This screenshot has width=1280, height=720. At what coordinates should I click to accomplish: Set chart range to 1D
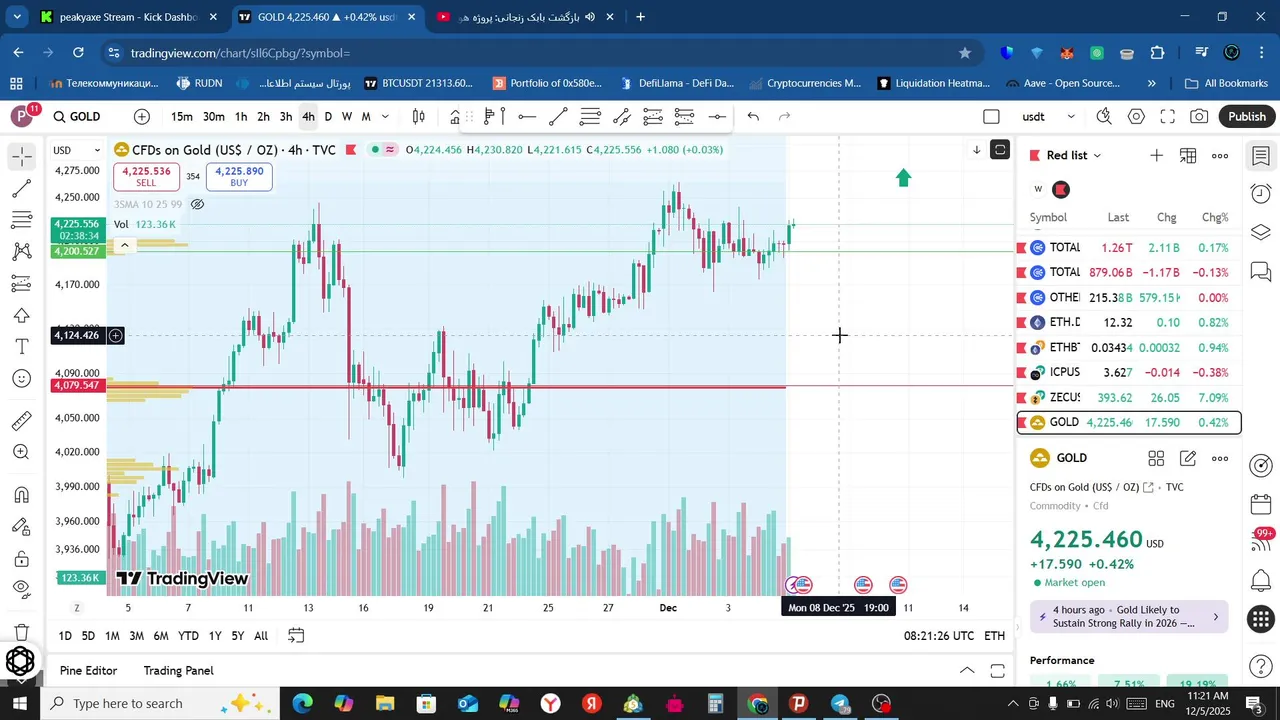[65, 636]
